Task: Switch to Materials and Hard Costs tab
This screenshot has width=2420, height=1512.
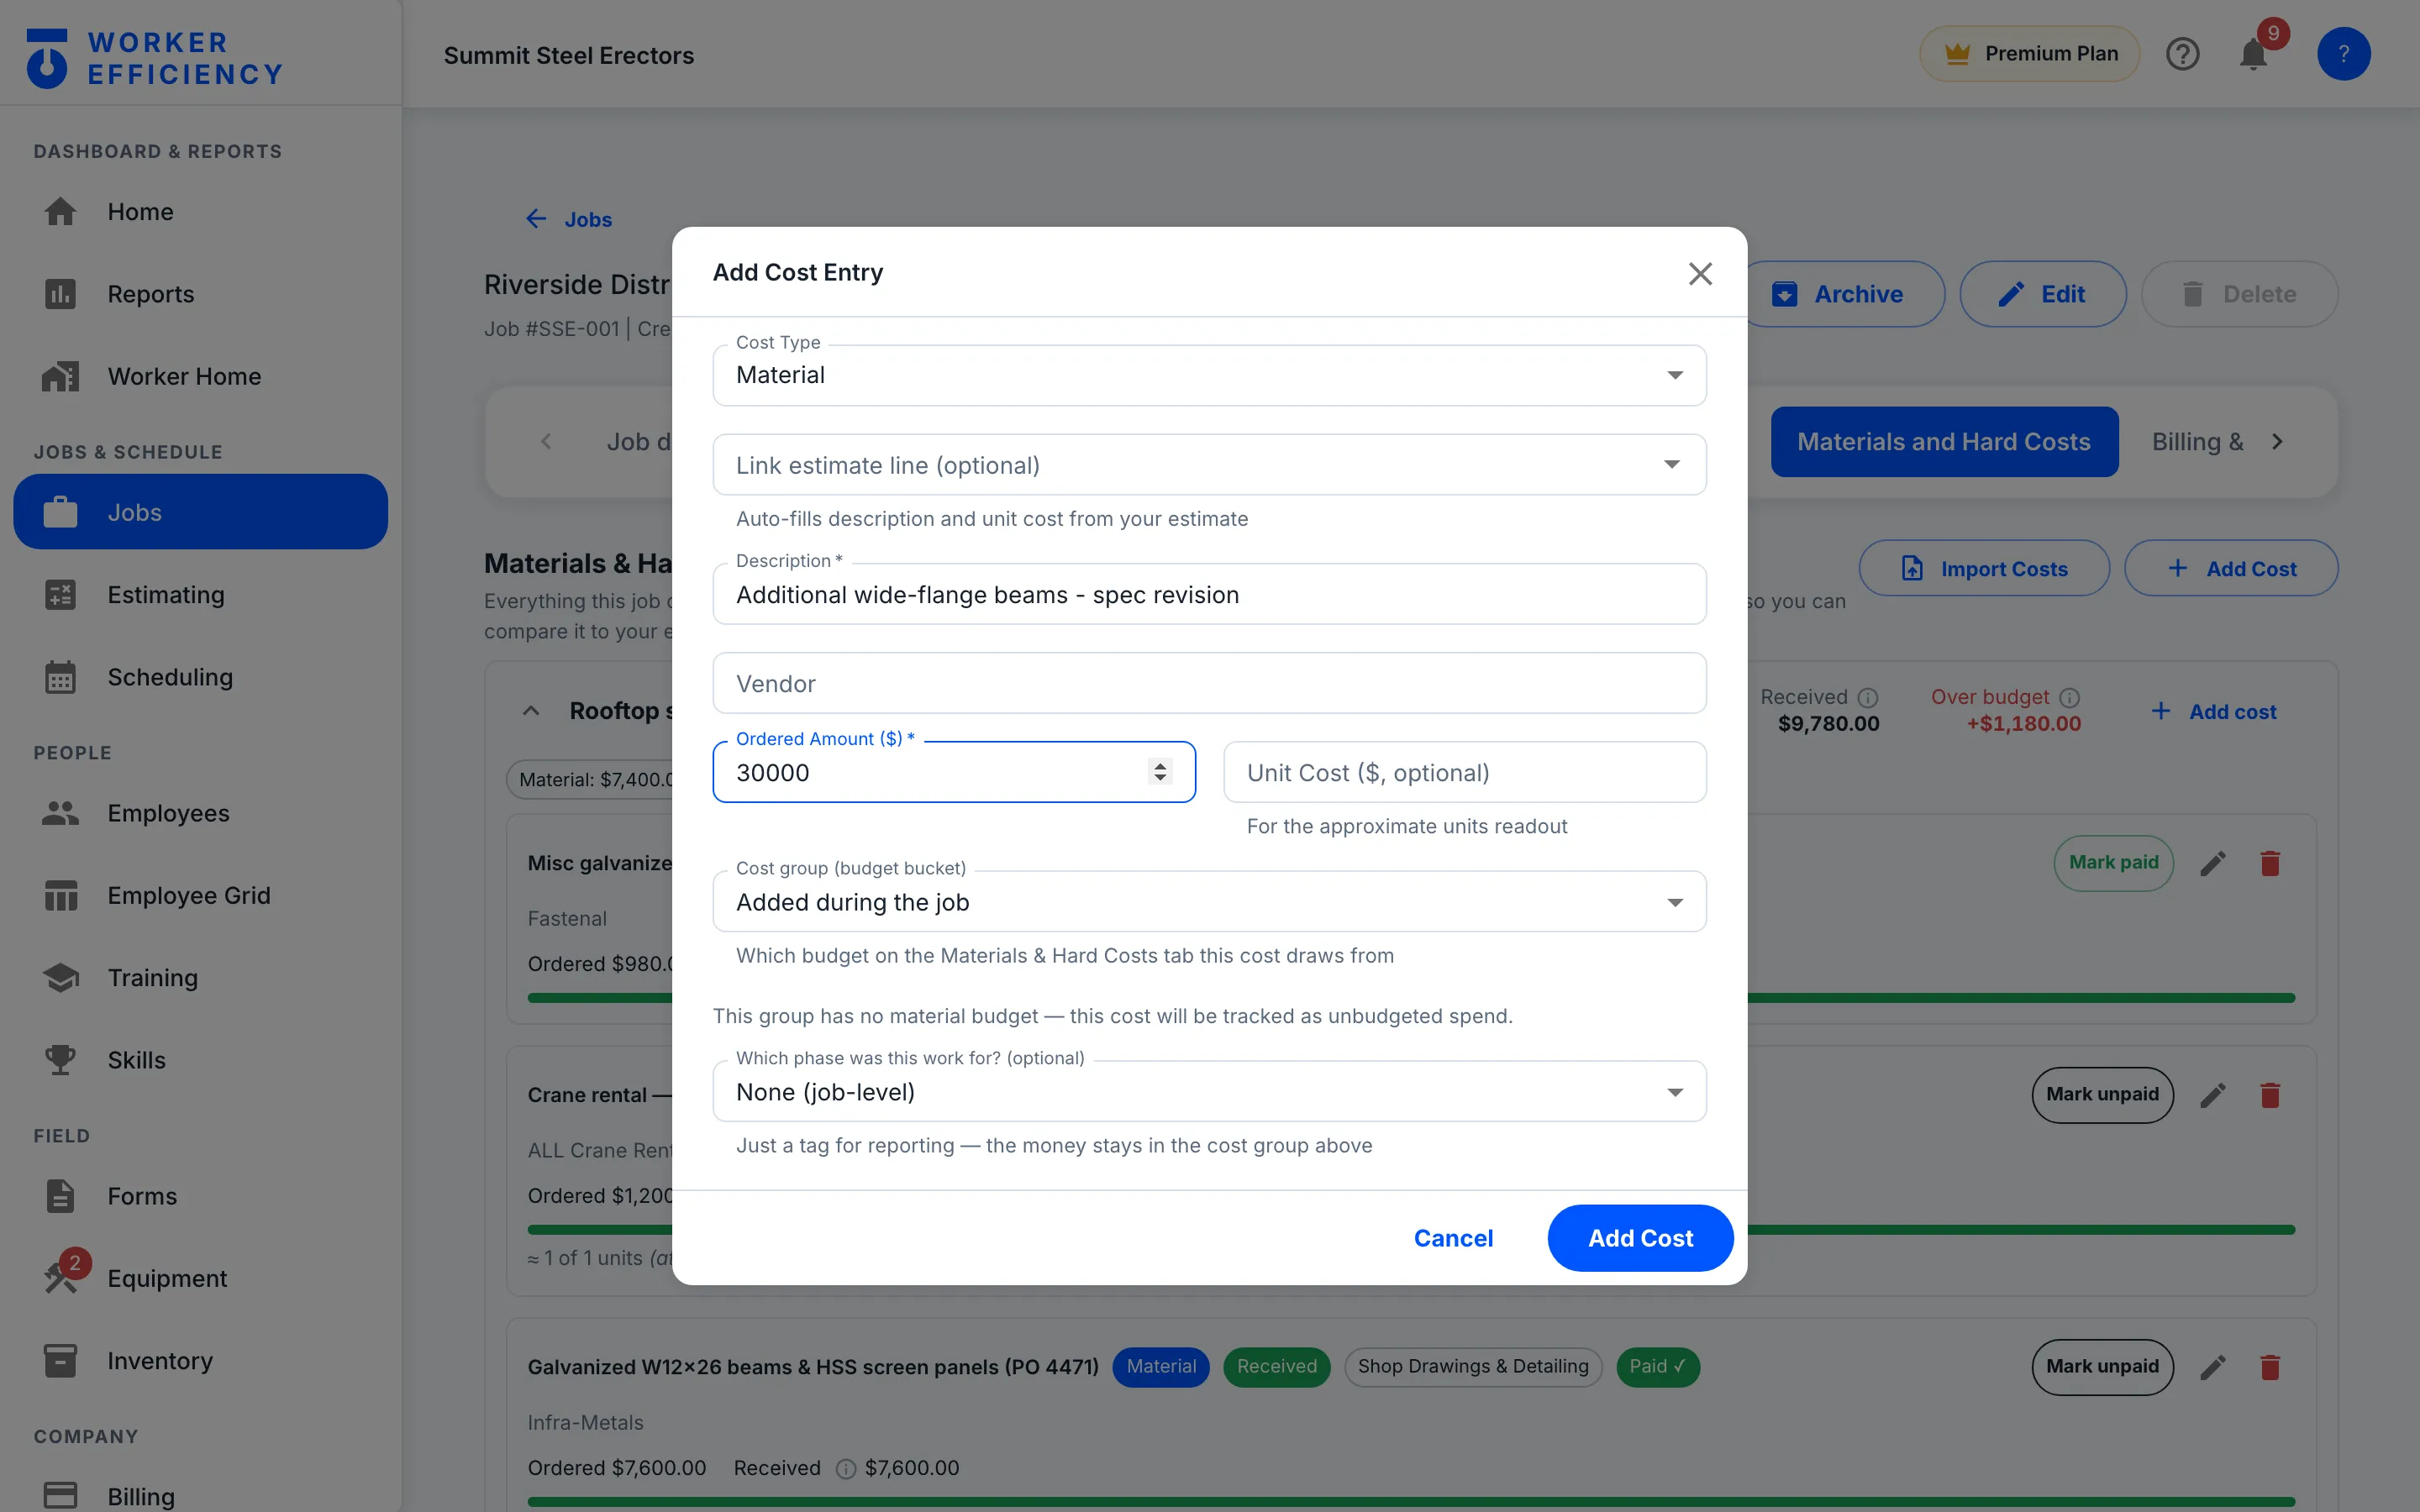Action: (x=1944, y=442)
